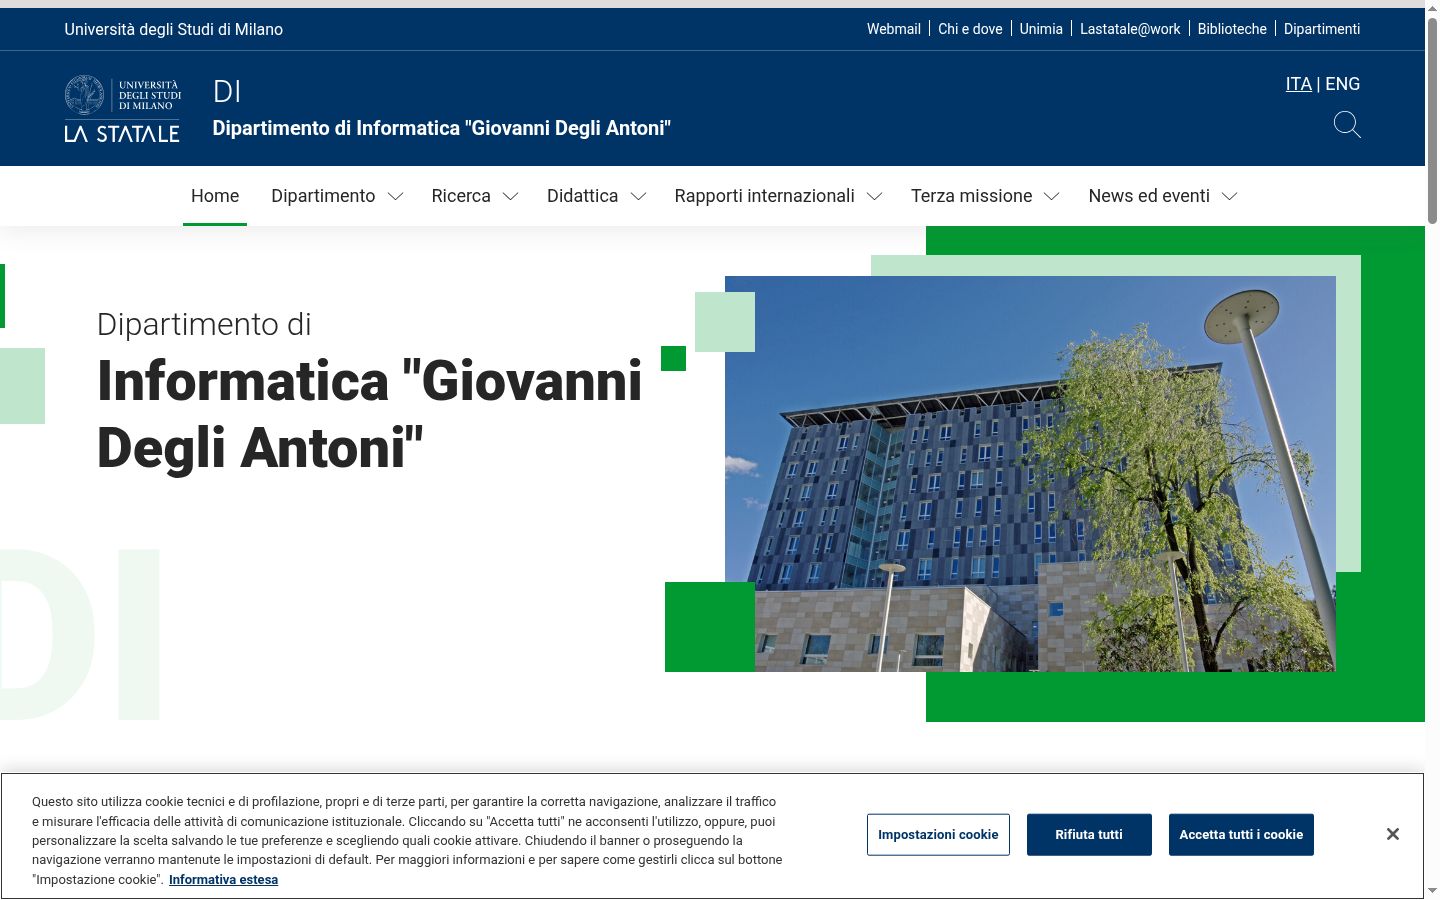The height and width of the screenshot is (900, 1440).
Task: Go to the Home tab
Action: click(x=215, y=196)
